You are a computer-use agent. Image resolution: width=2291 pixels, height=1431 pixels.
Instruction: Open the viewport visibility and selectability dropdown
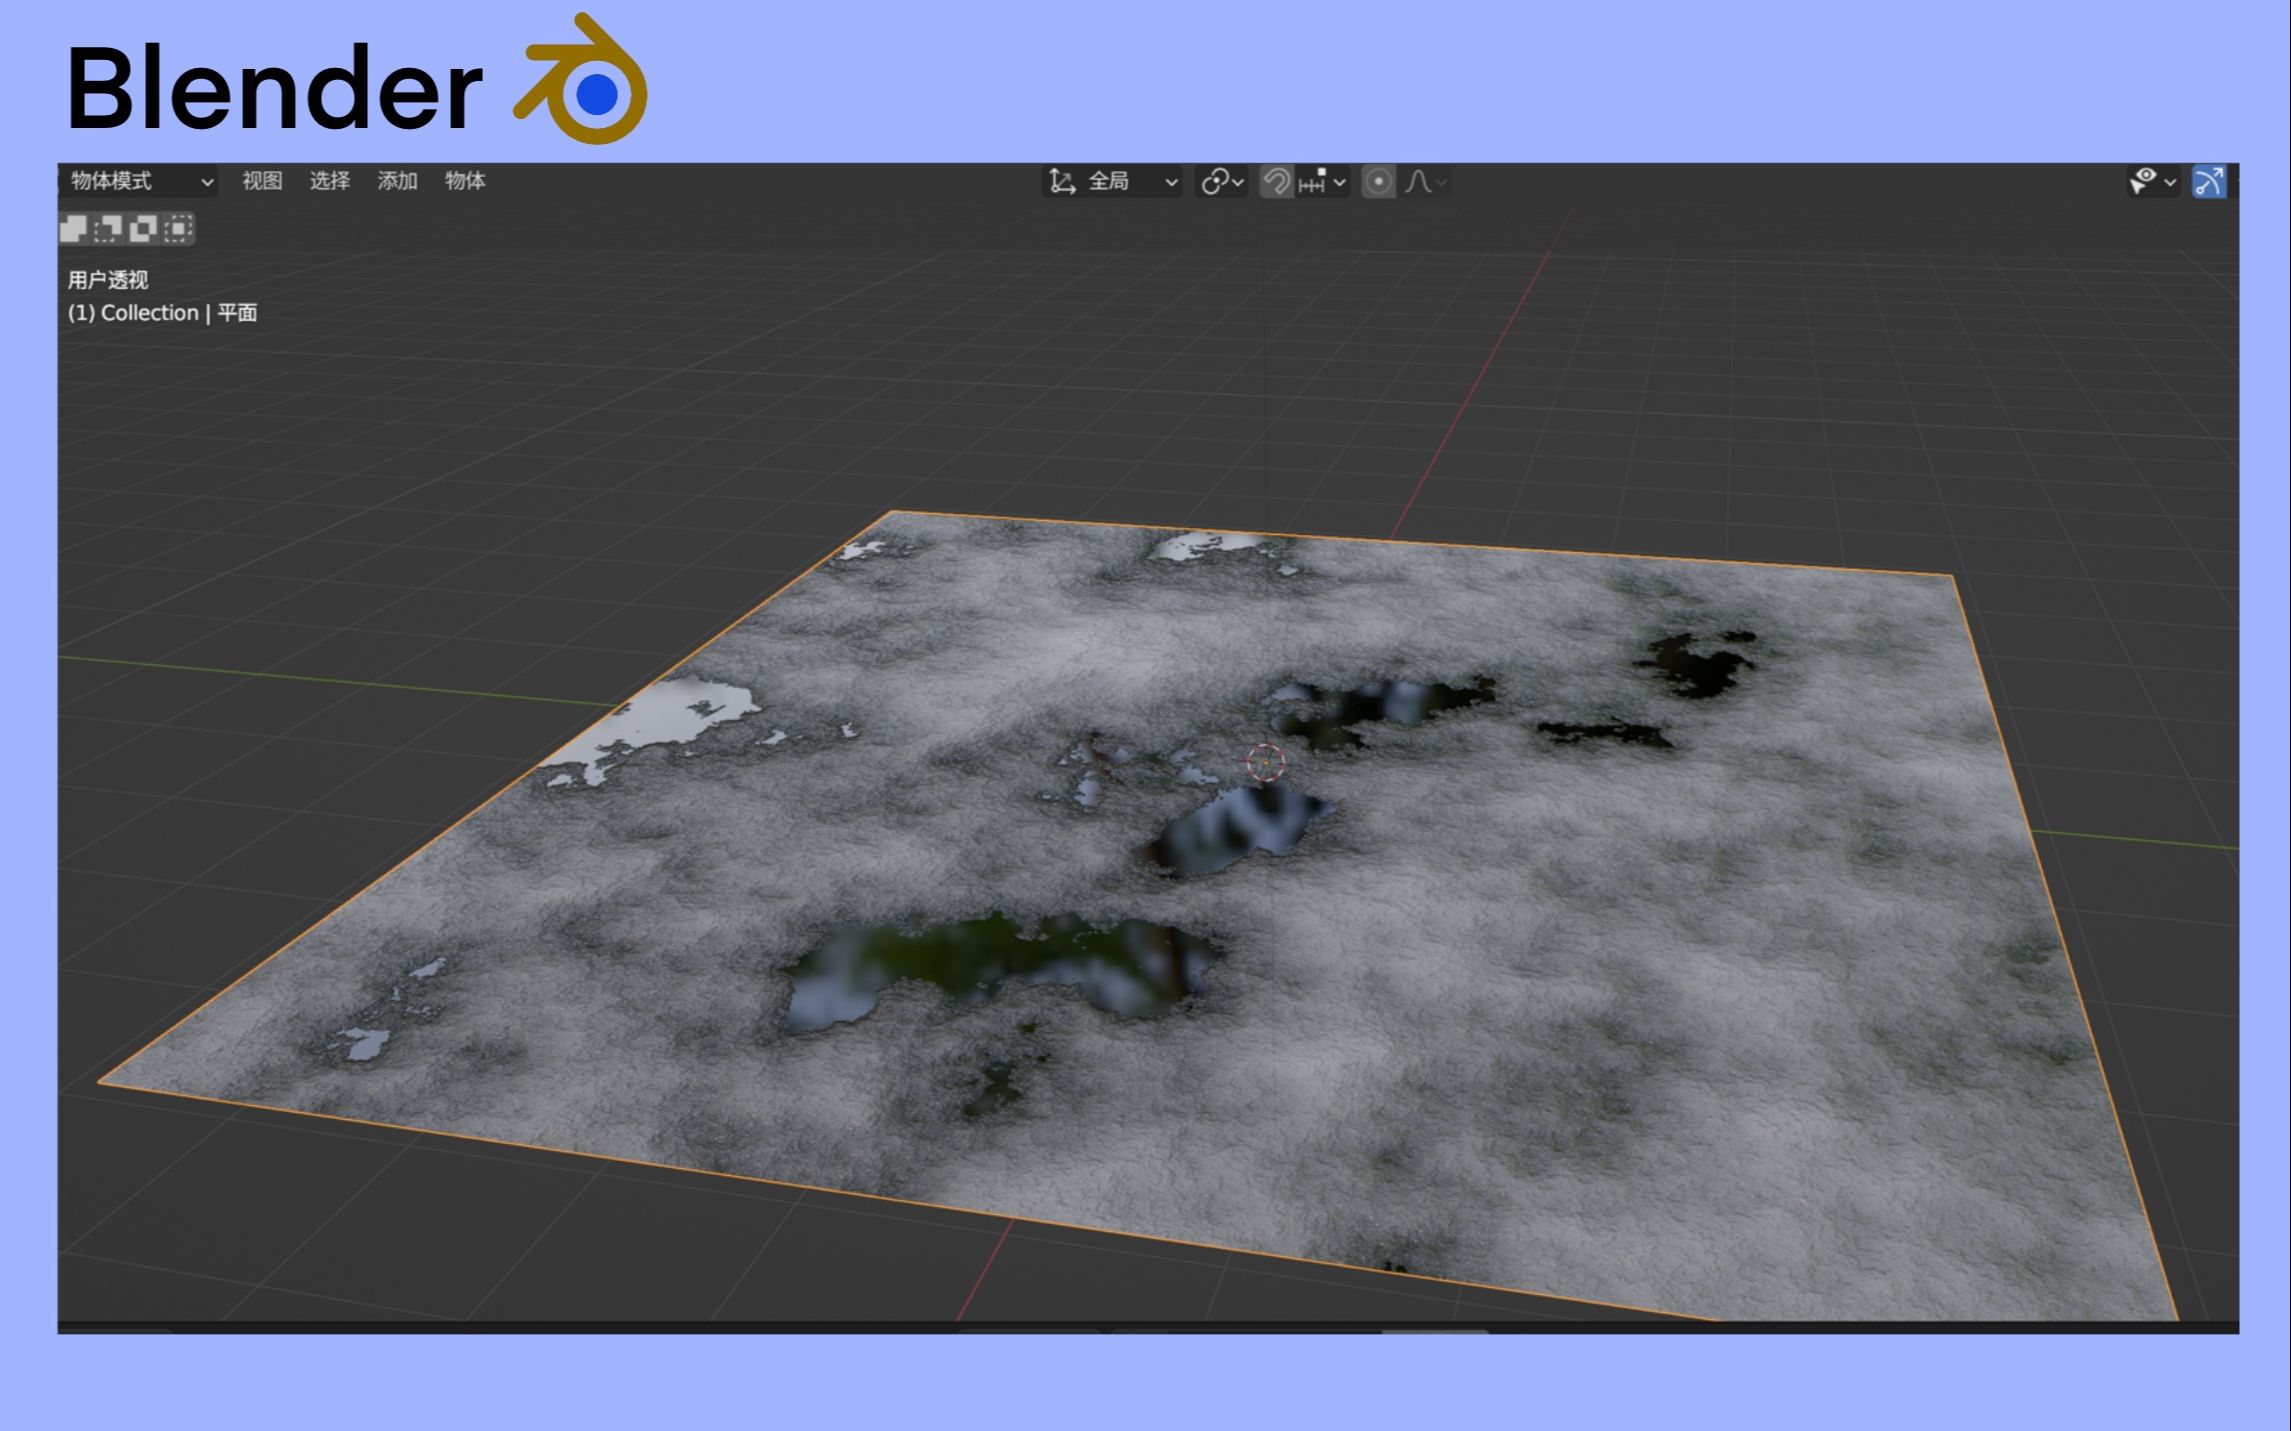tap(2152, 181)
